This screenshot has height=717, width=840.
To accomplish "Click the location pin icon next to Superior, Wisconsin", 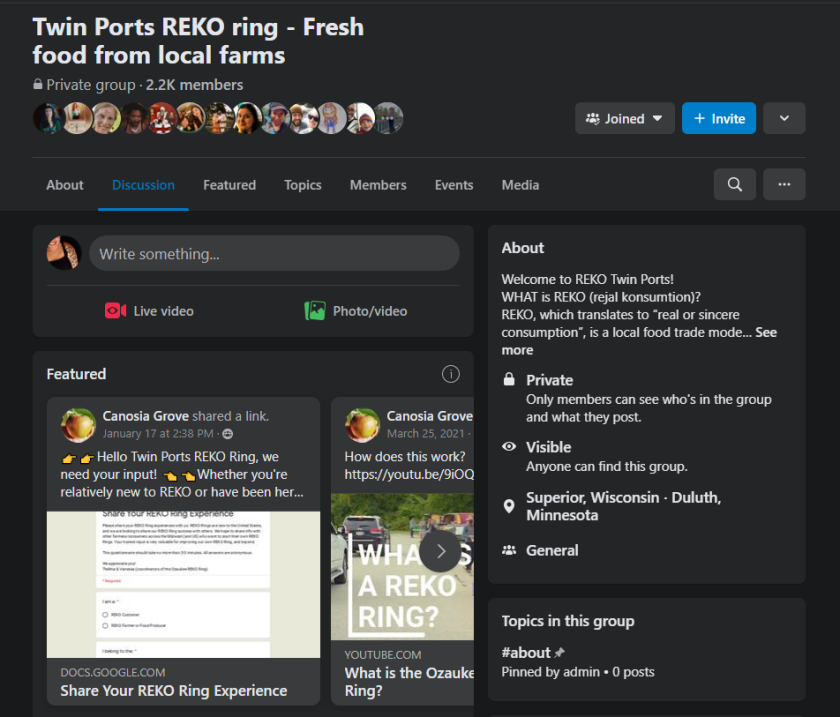I will 509,506.
